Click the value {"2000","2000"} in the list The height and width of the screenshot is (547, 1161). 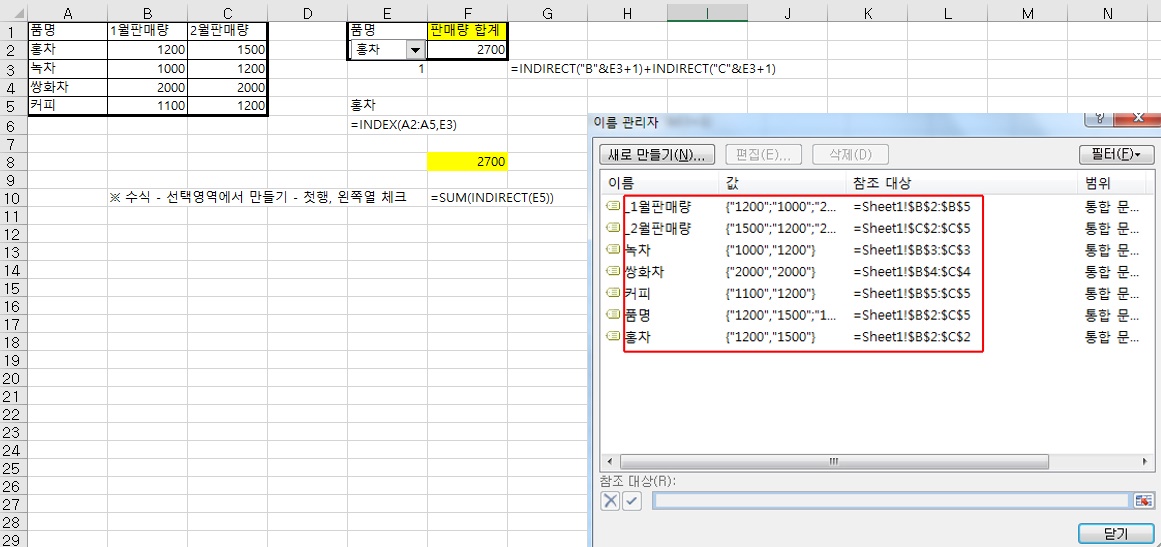[771, 272]
